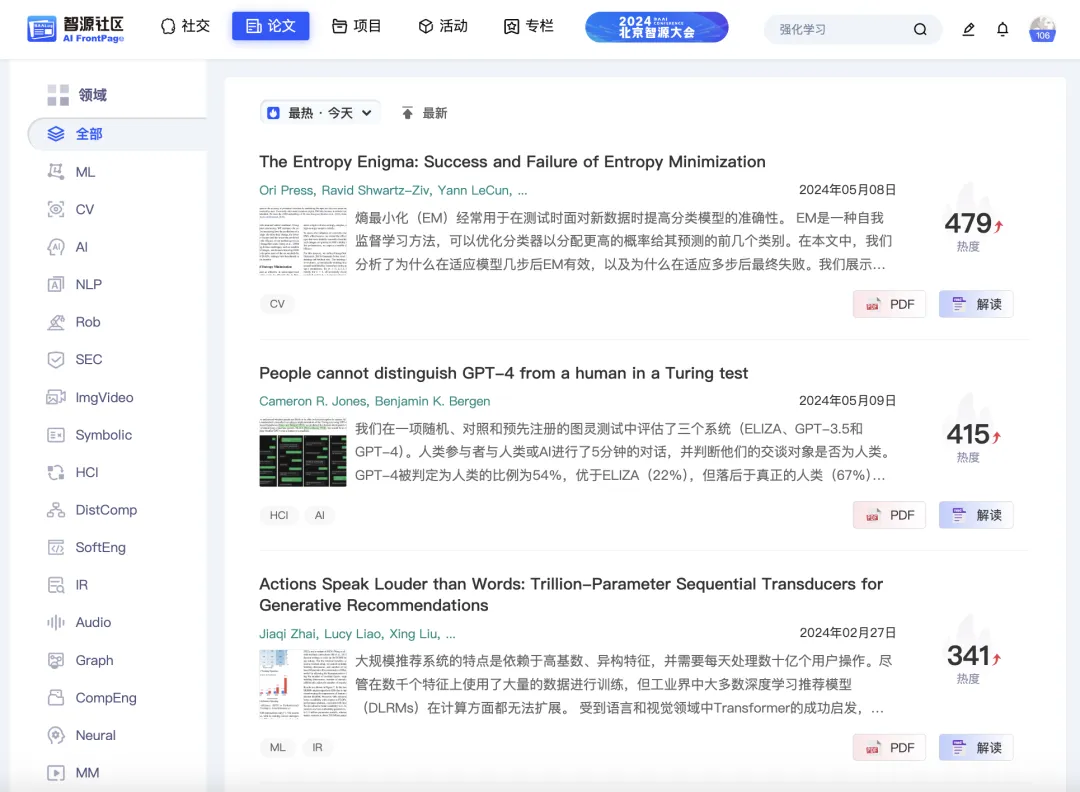Click the search magnifier icon
The height and width of the screenshot is (792, 1080).
click(x=920, y=30)
